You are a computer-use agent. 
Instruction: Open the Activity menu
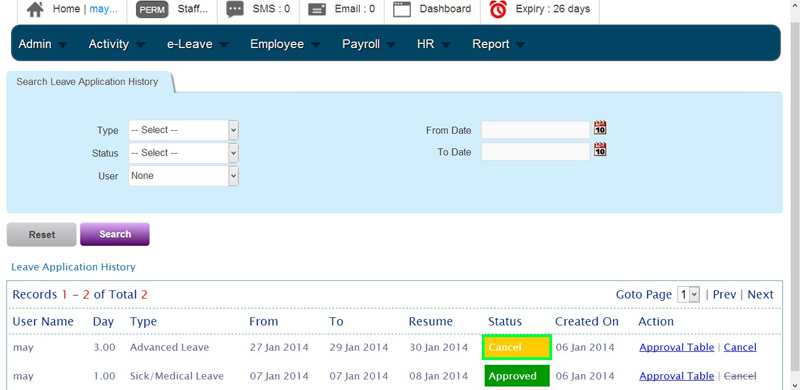[116, 44]
